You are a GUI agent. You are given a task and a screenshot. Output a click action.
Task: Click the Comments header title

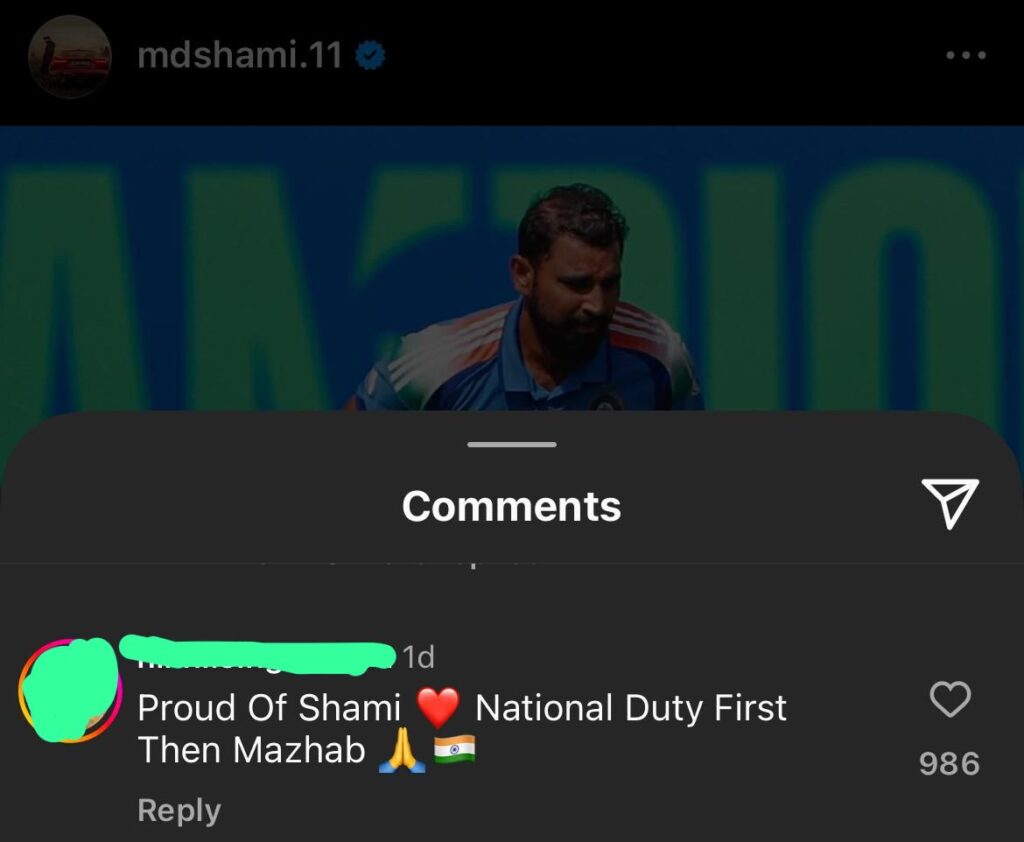(511, 506)
